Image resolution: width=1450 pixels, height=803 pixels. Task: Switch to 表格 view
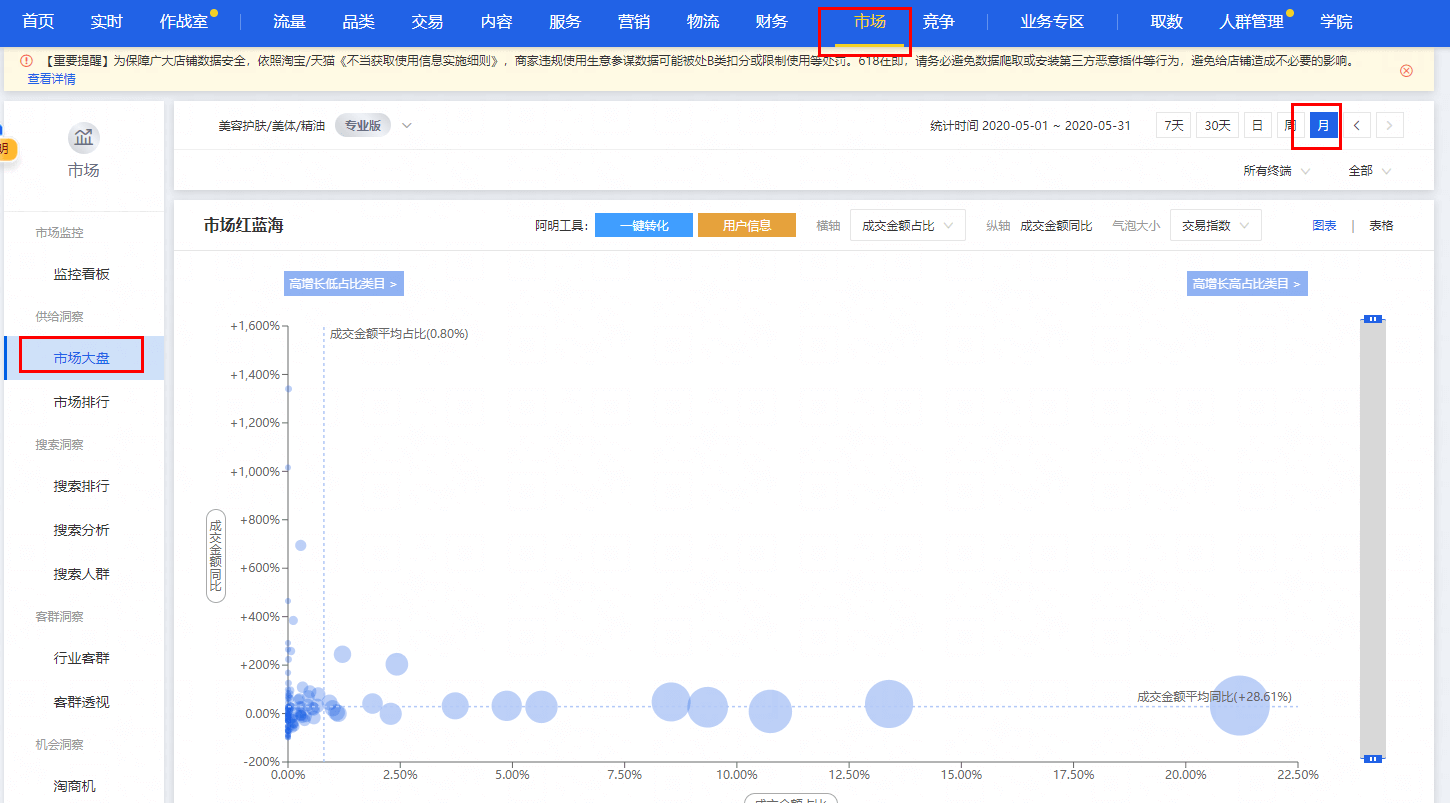click(1381, 226)
